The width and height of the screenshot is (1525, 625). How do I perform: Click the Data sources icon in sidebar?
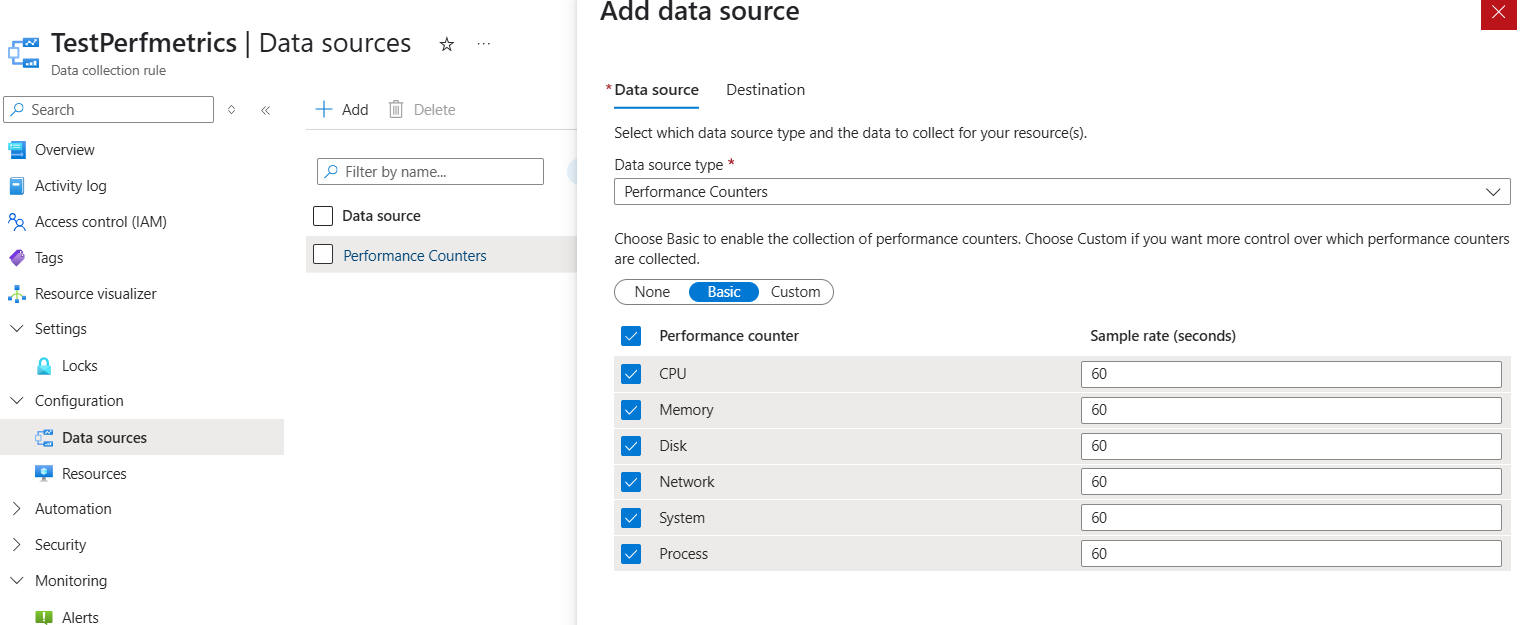(44, 438)
